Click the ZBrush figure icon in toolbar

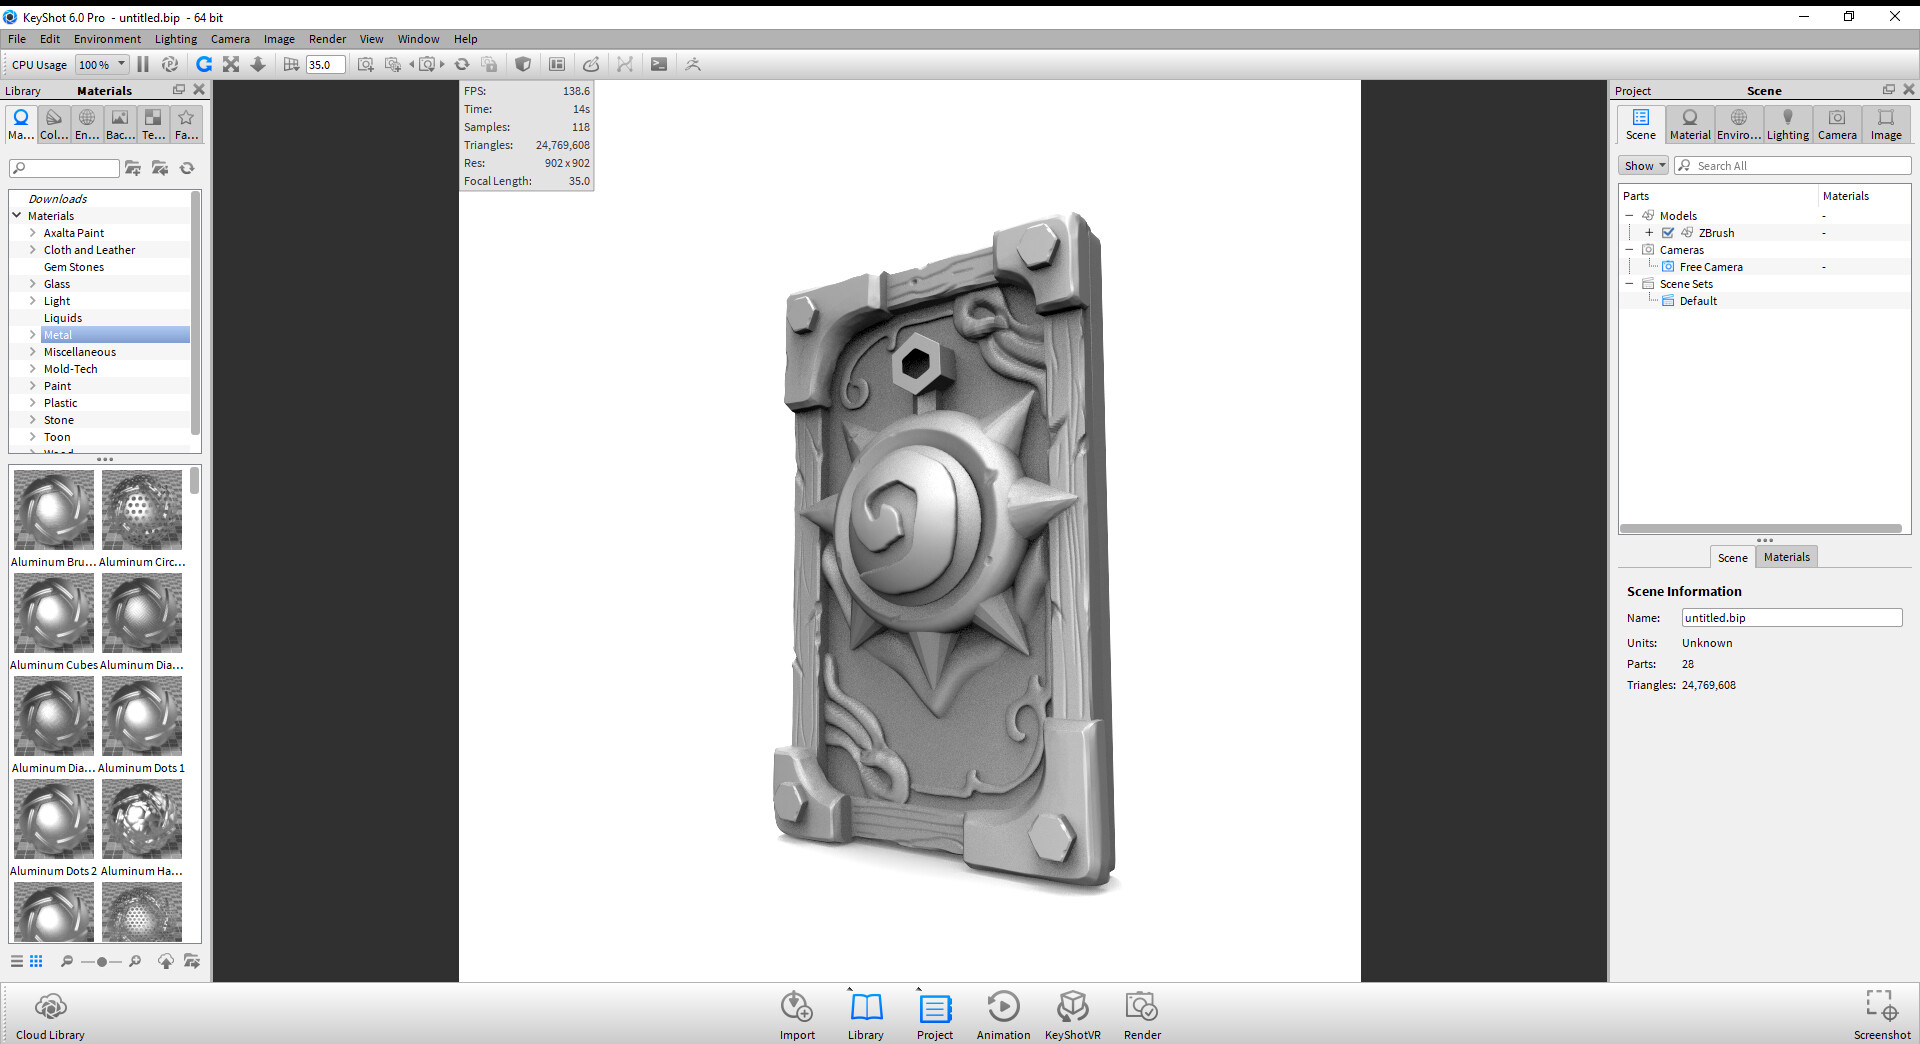(693, 64)
